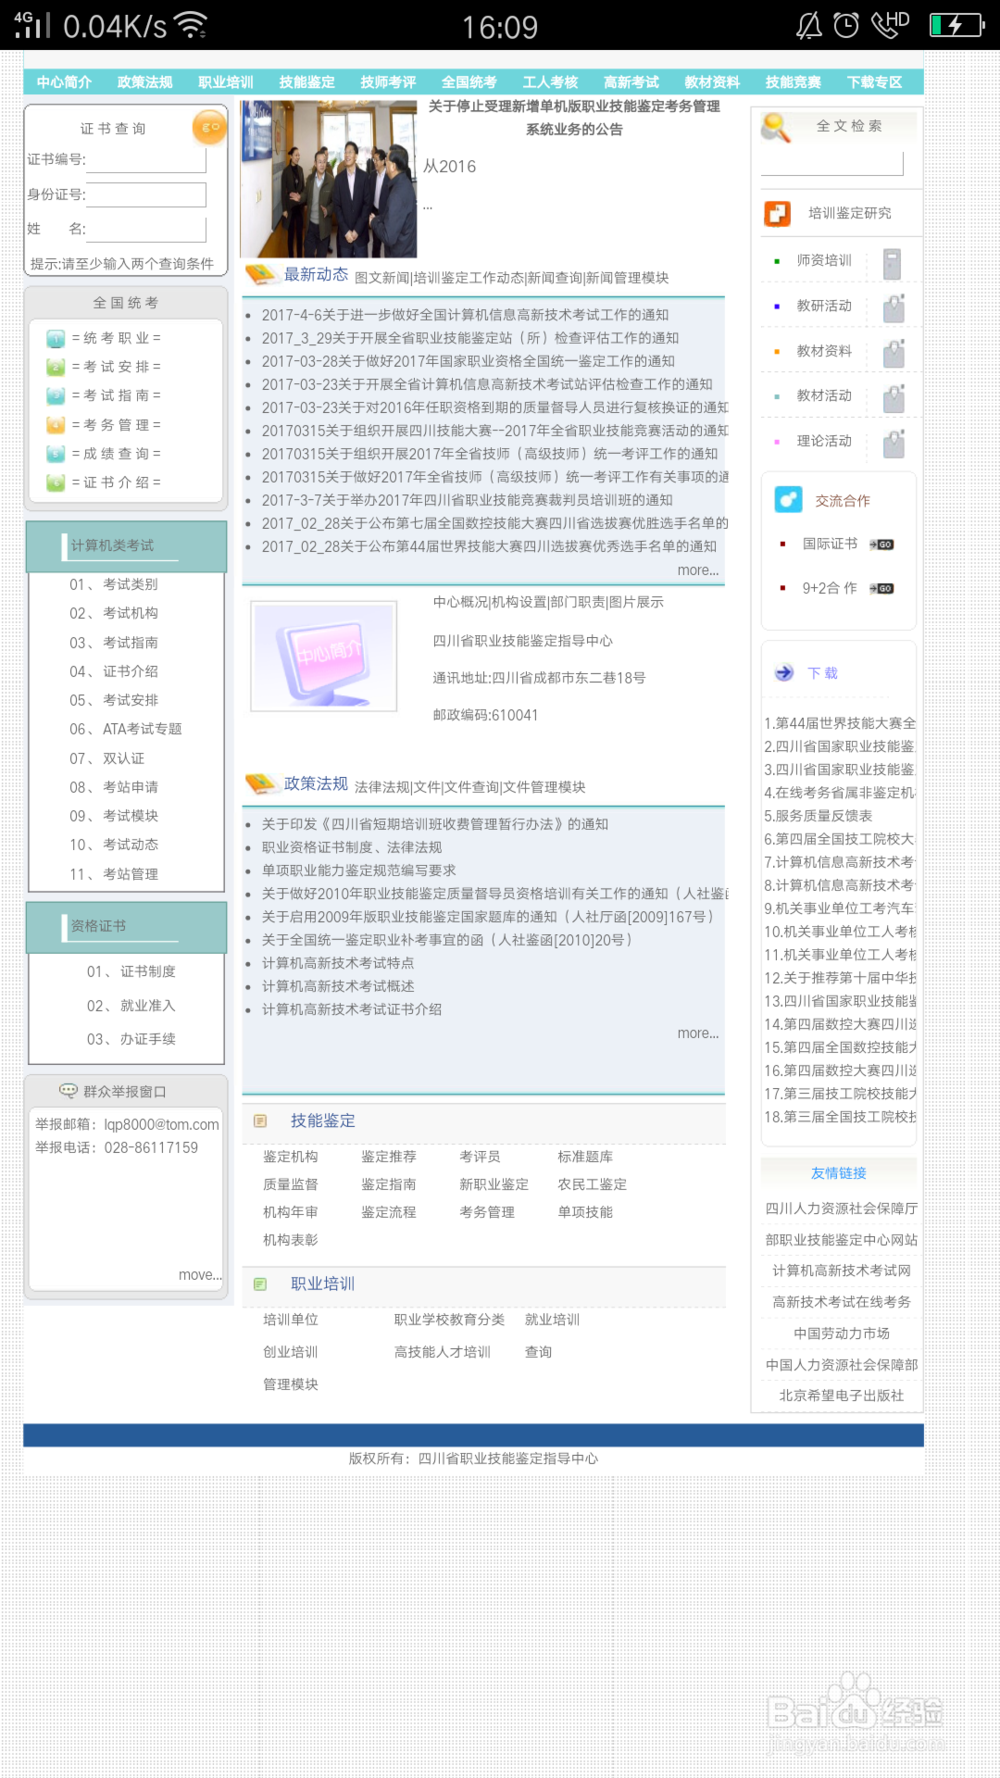This screenshot has height=1778, width=1000.
Task: Click the chat bubble icon by 群众举报窗口
Action: click(x=68, y=1090)
